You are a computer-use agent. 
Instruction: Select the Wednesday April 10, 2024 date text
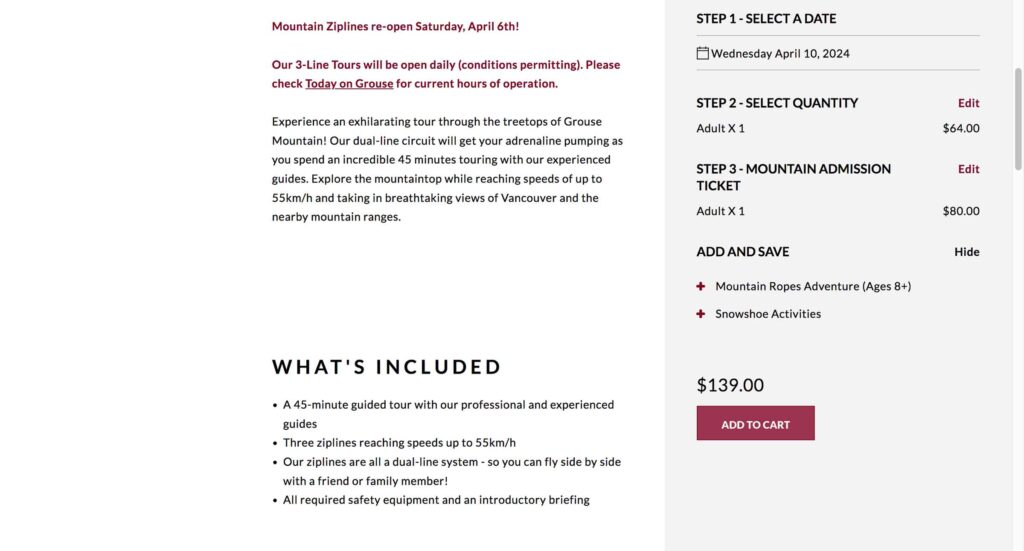[x=780, y=54]
